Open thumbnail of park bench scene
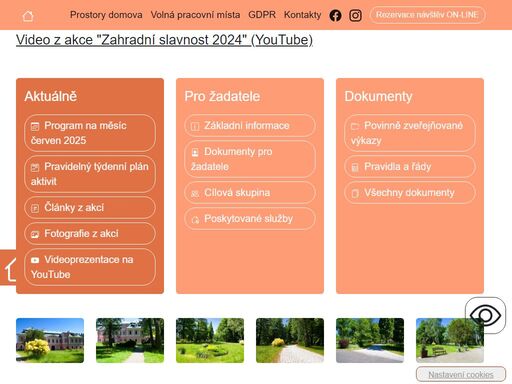The height and width of the screenshot is (384, 512). click(450, 340)
